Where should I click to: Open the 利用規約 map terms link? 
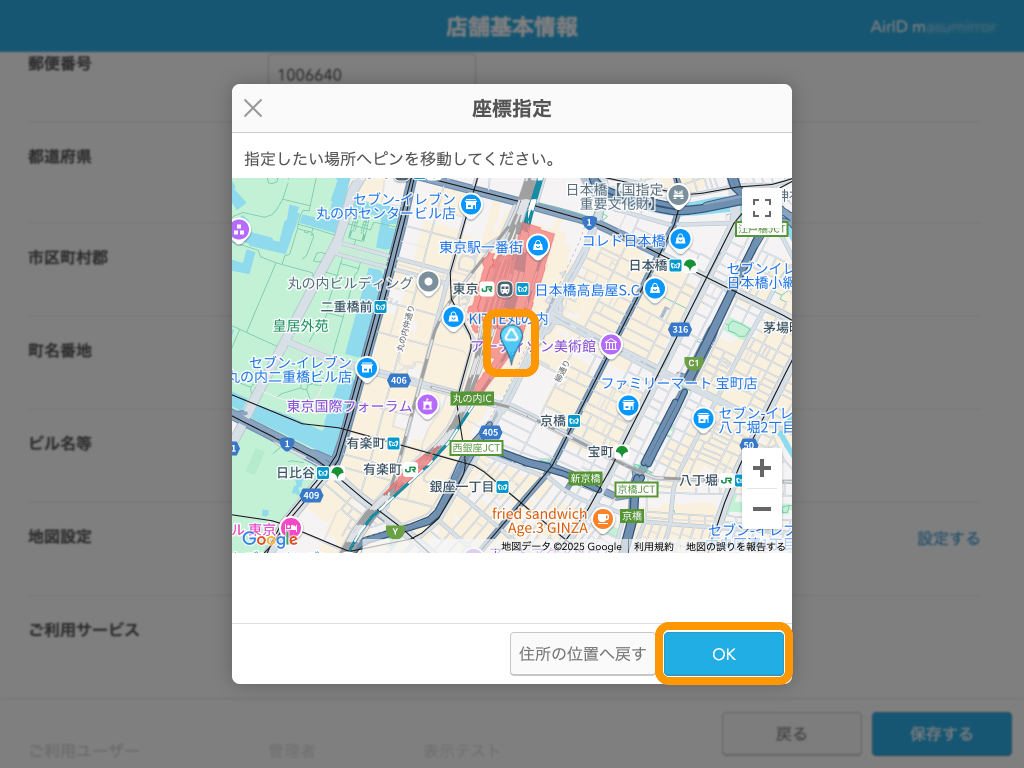[654, 547]
